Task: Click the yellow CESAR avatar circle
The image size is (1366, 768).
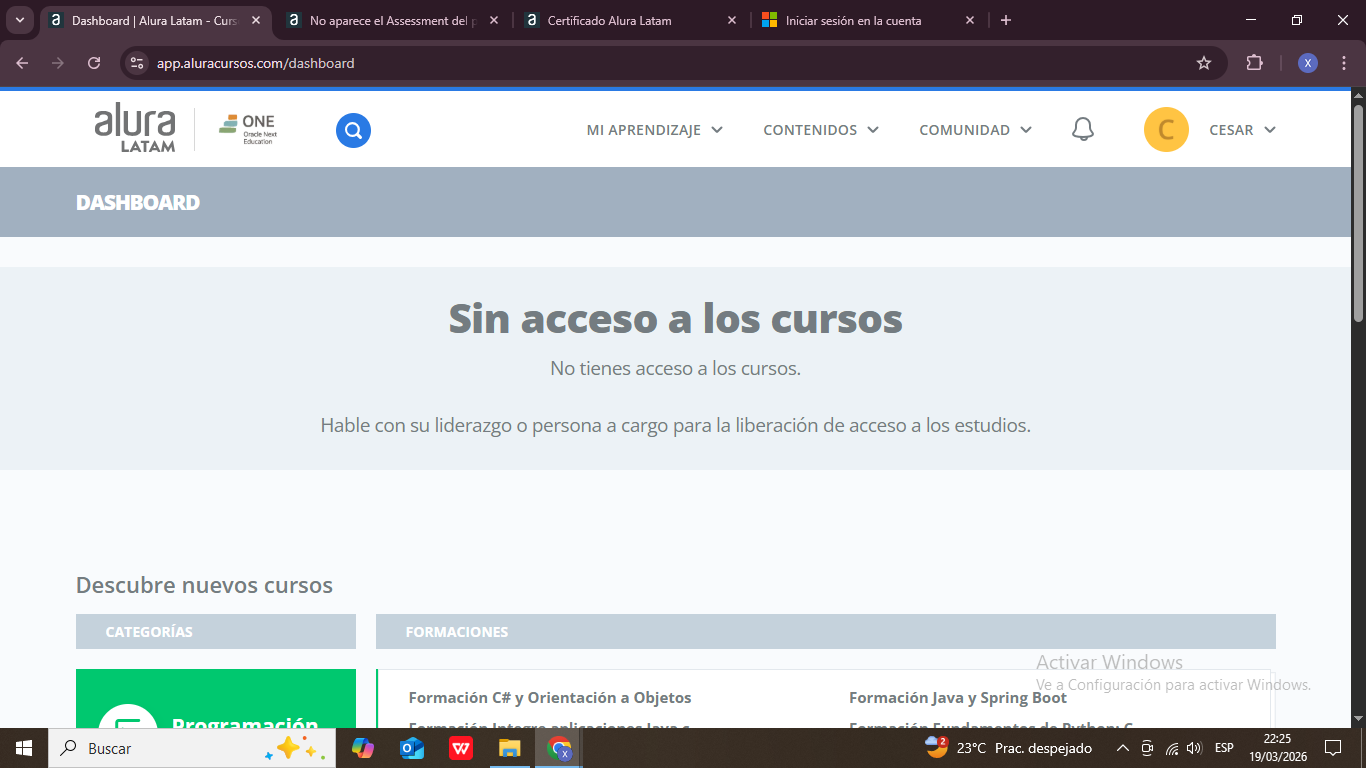Action: [x=1166, y=129]
